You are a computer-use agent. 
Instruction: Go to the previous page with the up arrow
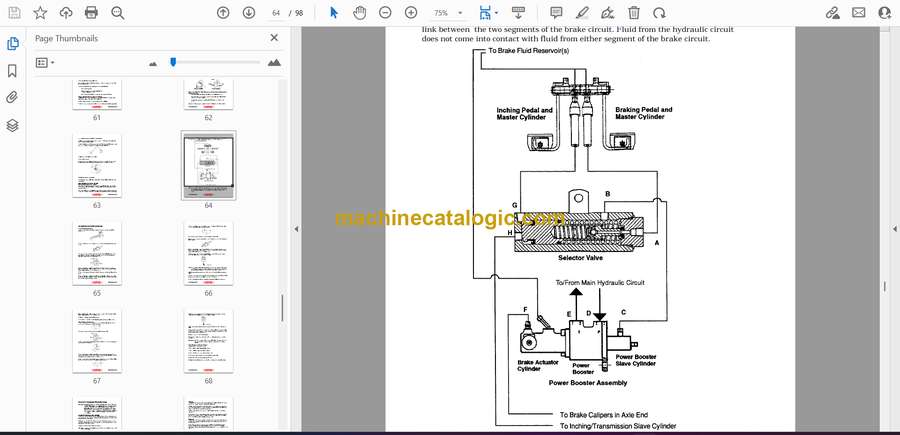tap(223, 13)
